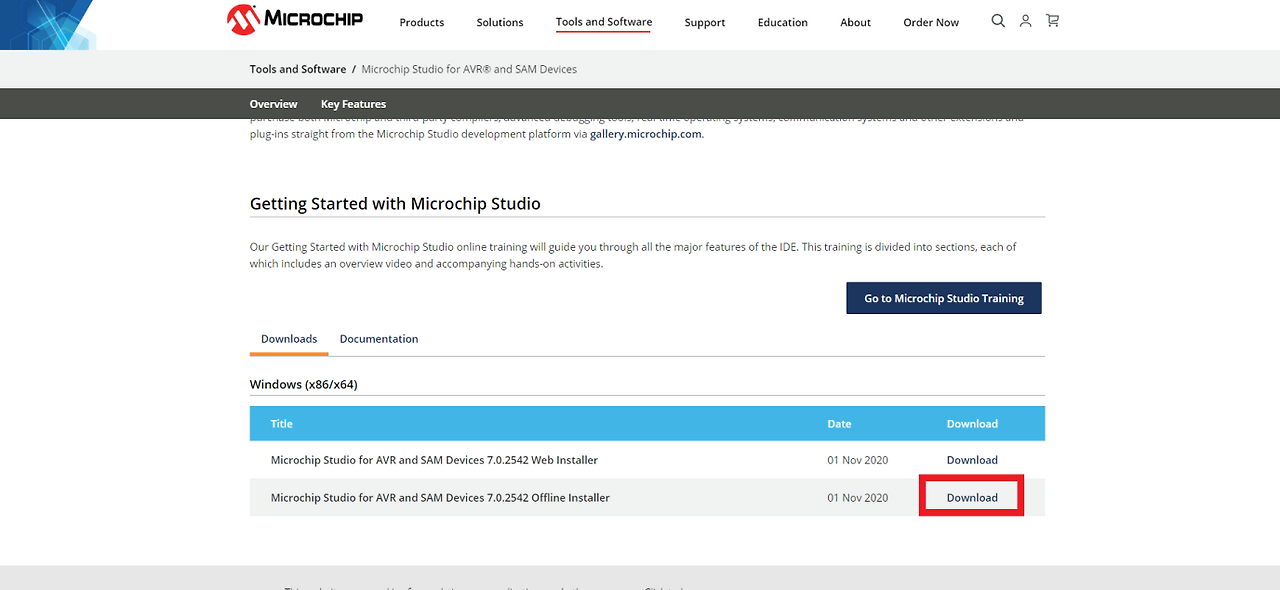Select the Downloads tab
The image size is (1280, 590).
coord(289,339)
